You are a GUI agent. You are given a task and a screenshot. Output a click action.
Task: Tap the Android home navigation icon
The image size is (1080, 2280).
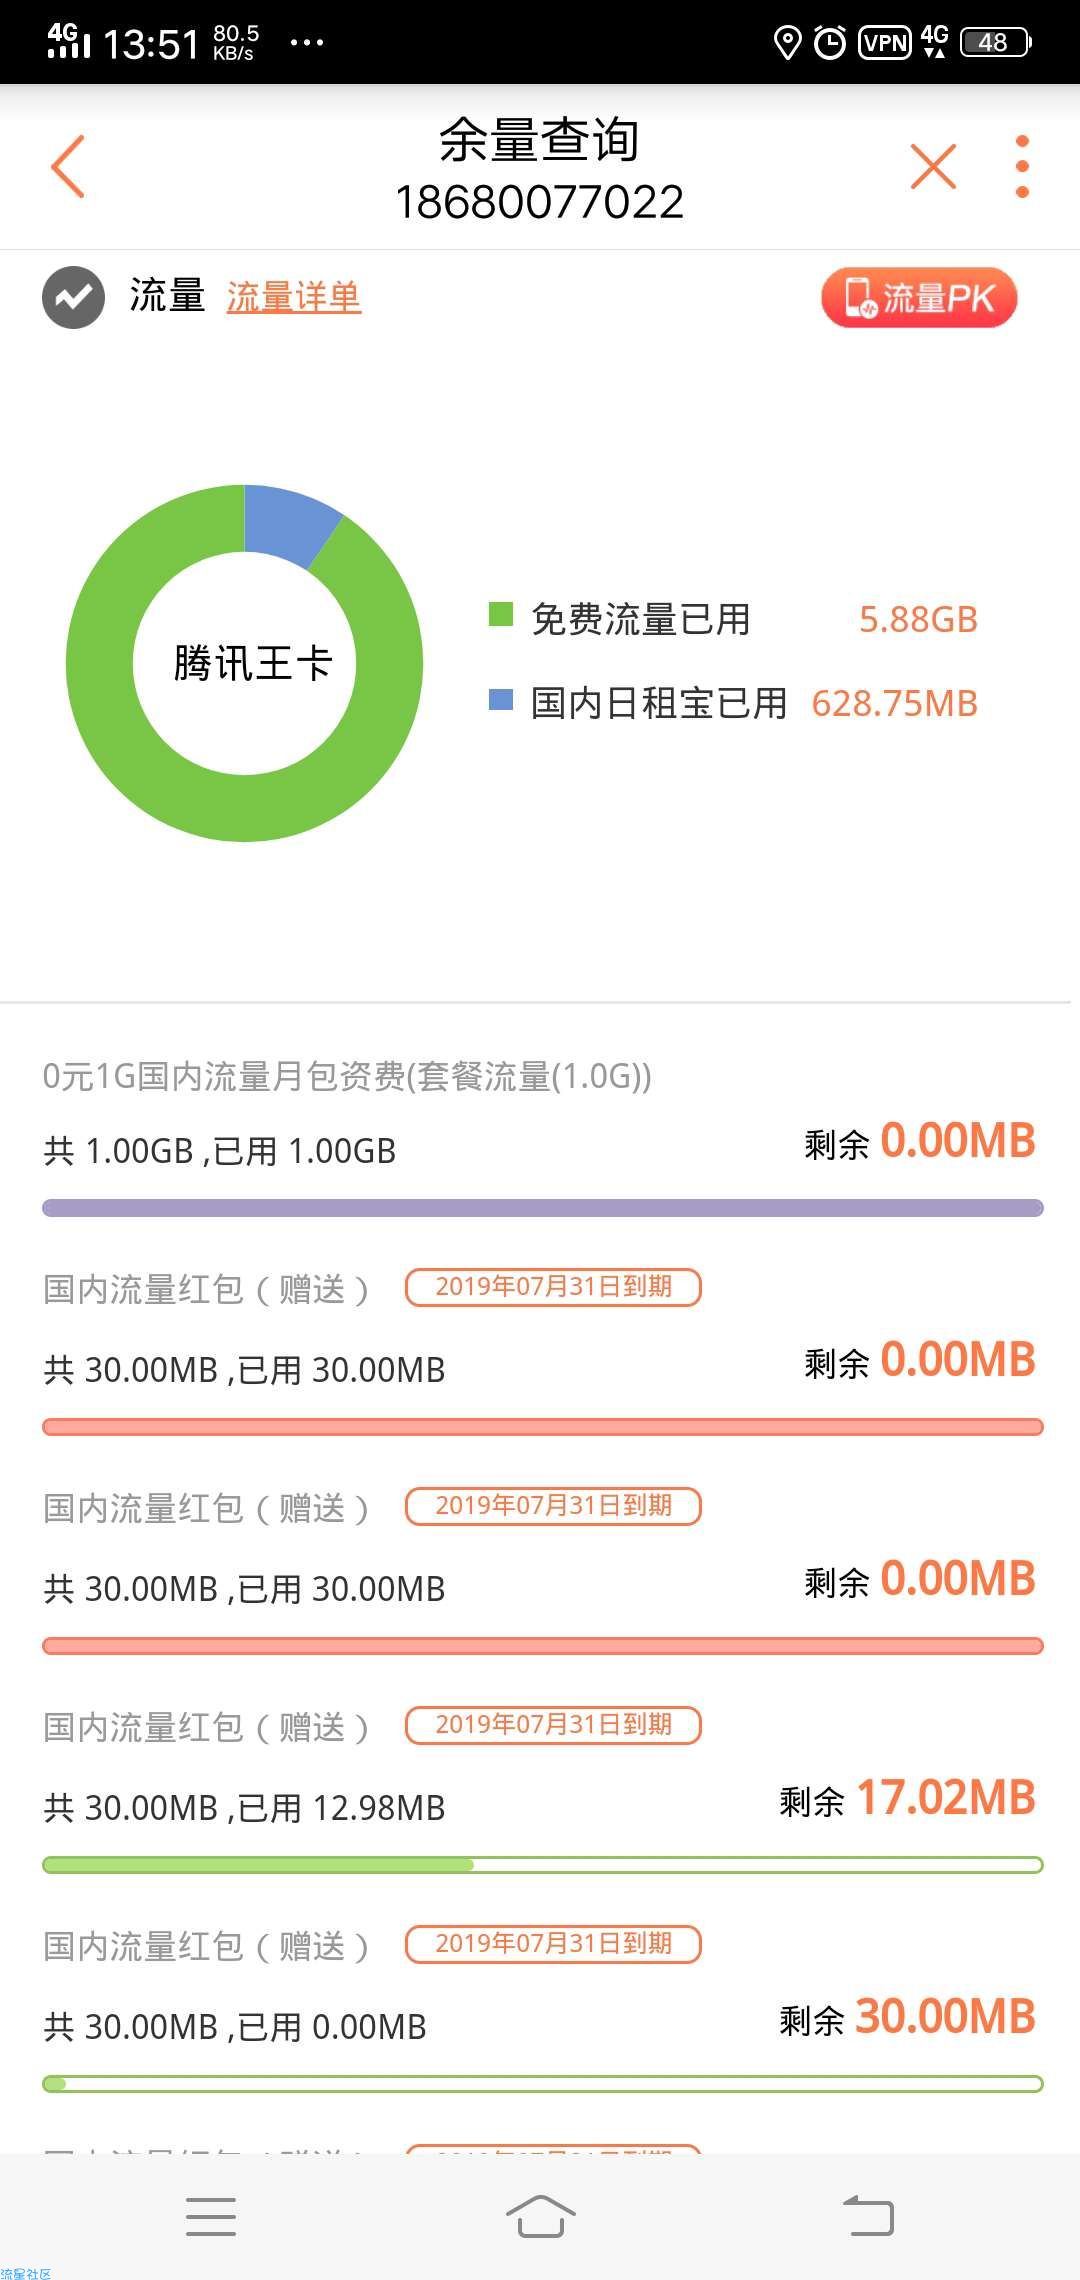pos(540,2216)
